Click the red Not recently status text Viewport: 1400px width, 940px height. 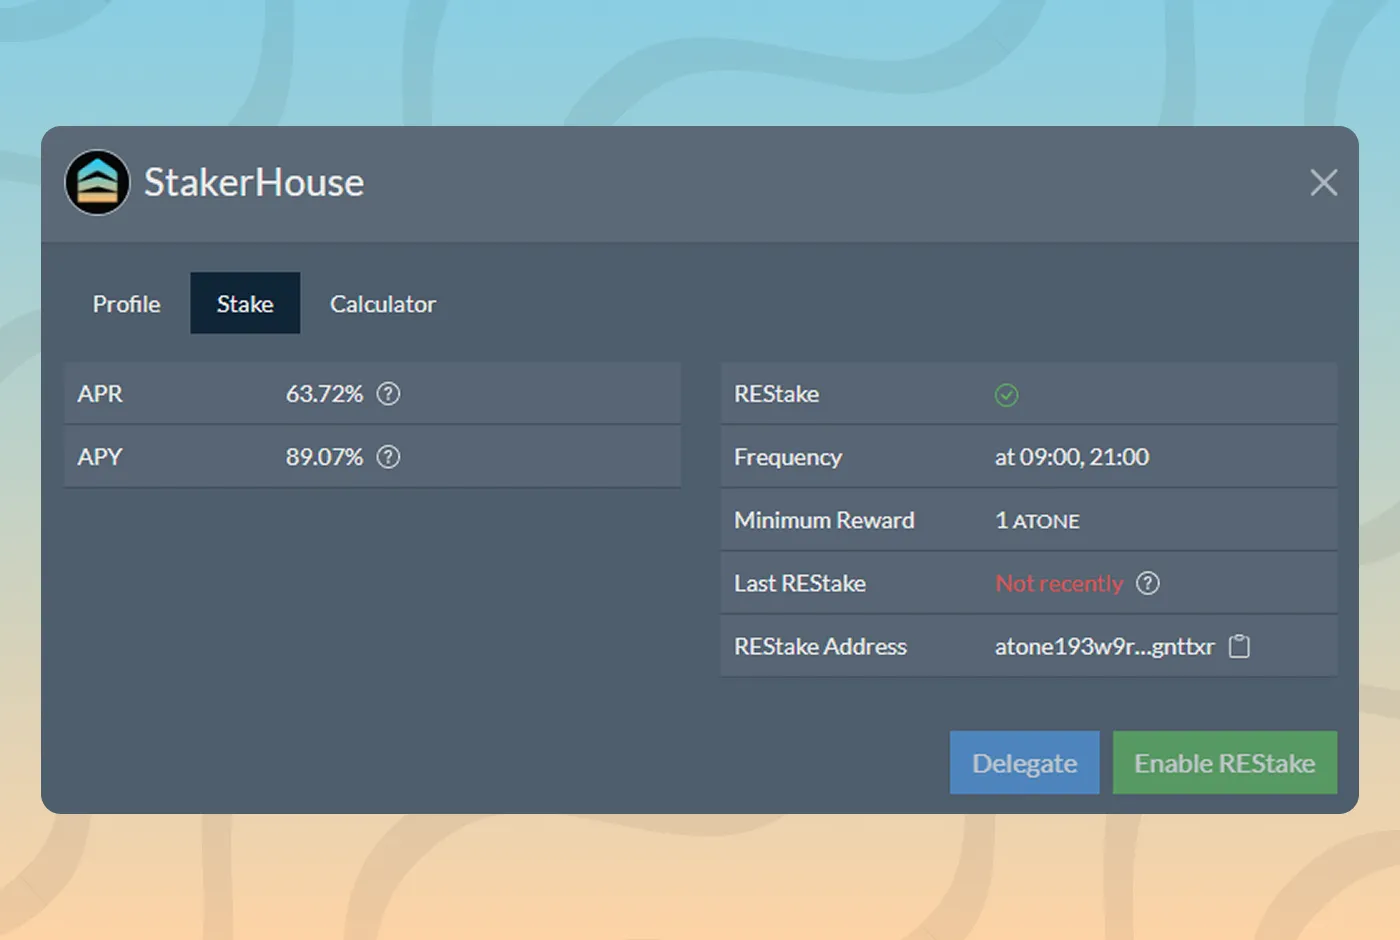[1059, 584]
